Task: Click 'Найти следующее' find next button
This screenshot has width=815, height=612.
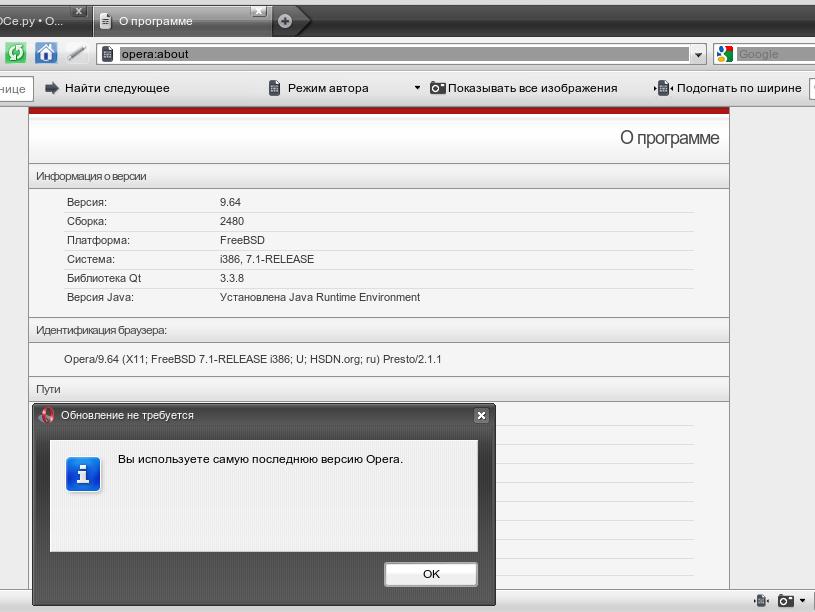Action: [107, 88]
